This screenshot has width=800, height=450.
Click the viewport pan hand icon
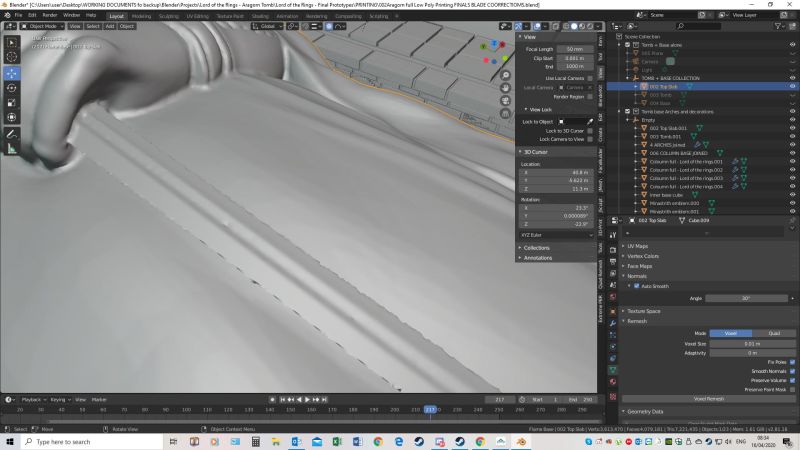coord(505,88)
